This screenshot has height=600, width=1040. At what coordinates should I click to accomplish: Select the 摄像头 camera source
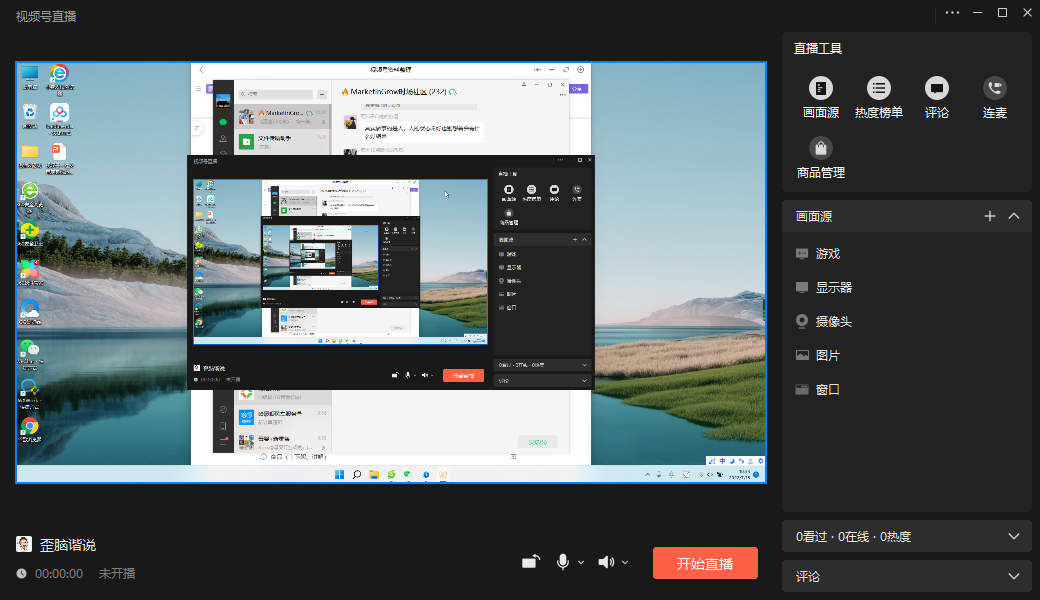pos(833,322)
